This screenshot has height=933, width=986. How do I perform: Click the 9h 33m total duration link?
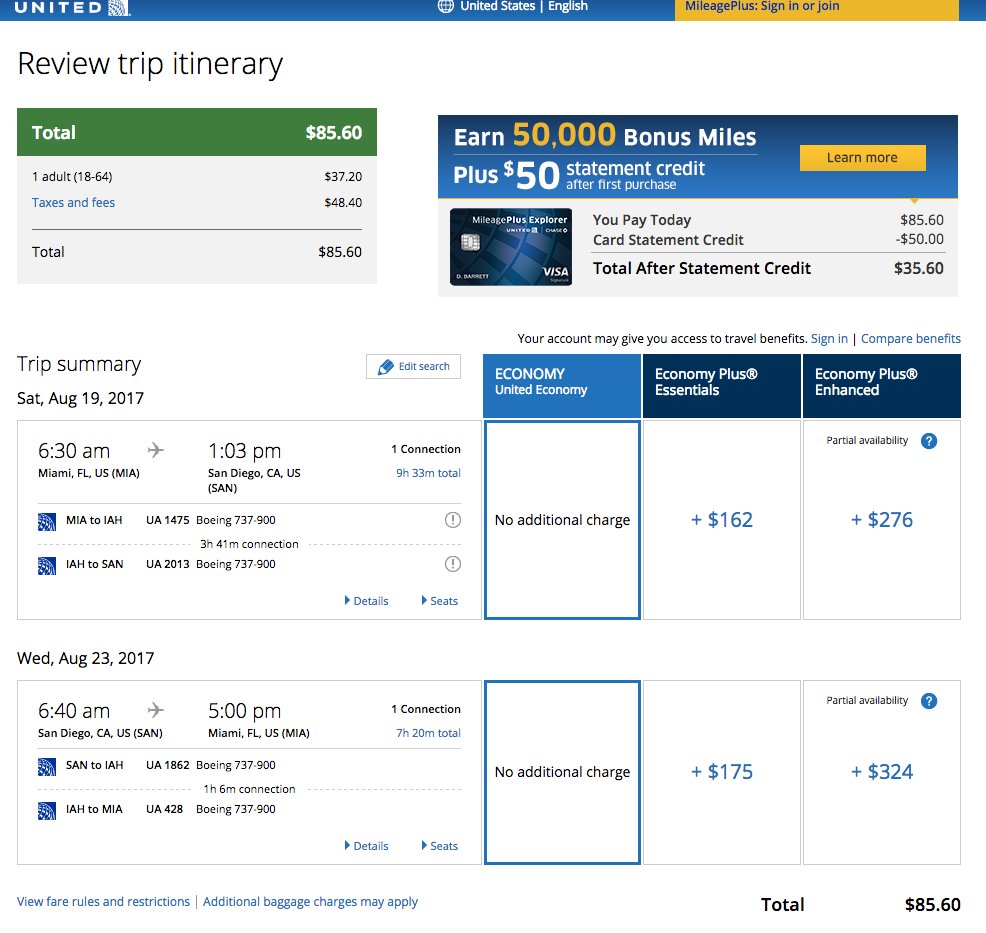428,473
